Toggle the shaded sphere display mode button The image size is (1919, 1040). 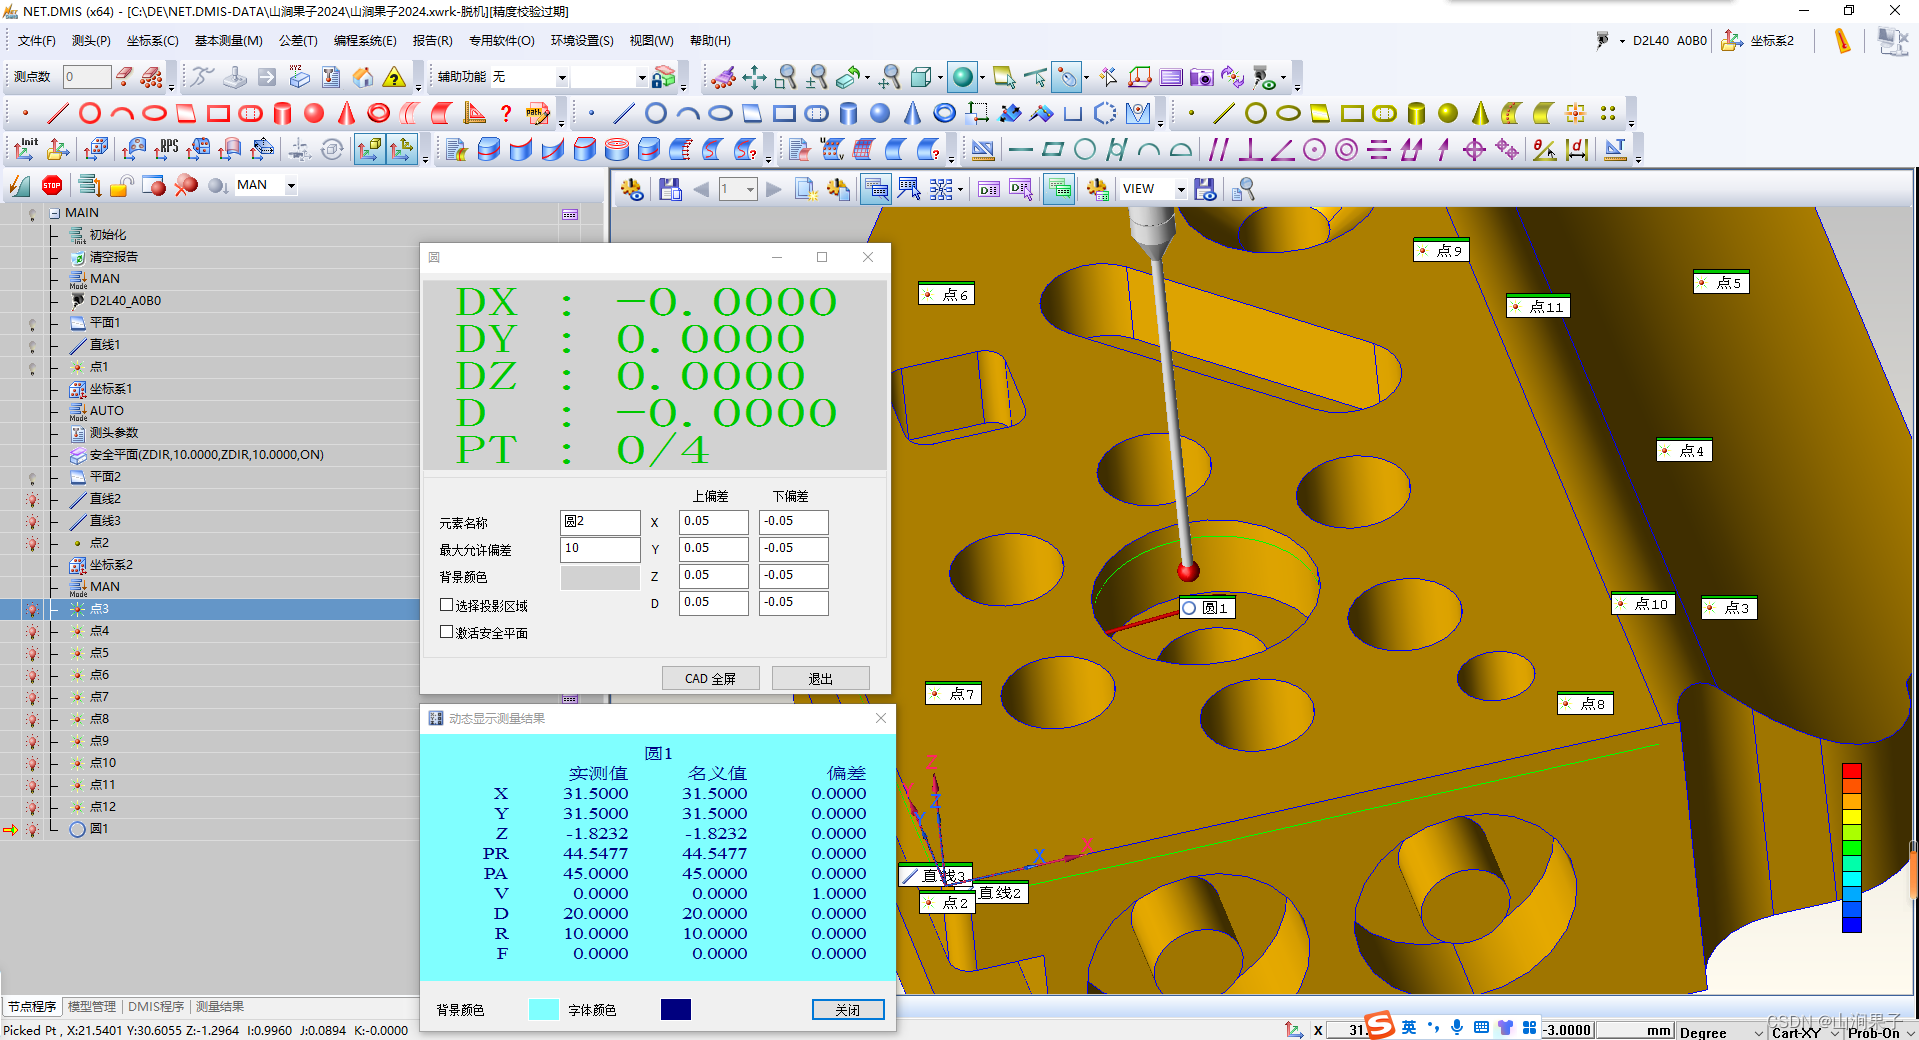pyautogui.click(x=963, y=77)
